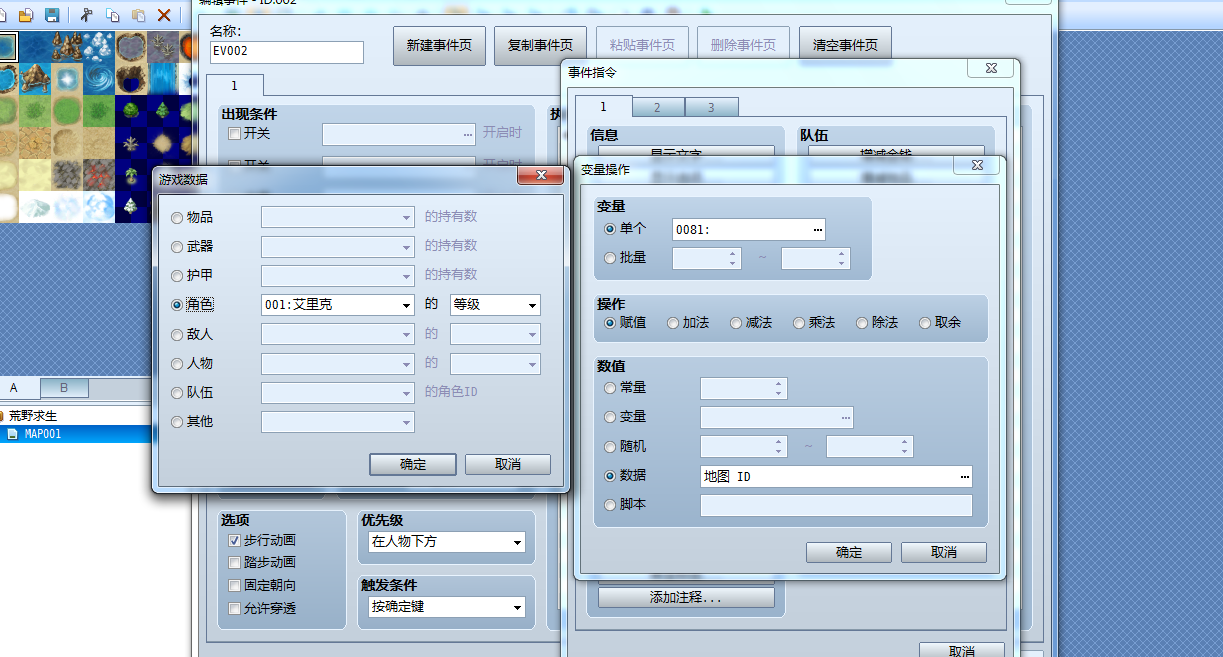This screenshot has height=657, width=1223.
Task: Click the 新建事件页 button
Action: point(439,45)
